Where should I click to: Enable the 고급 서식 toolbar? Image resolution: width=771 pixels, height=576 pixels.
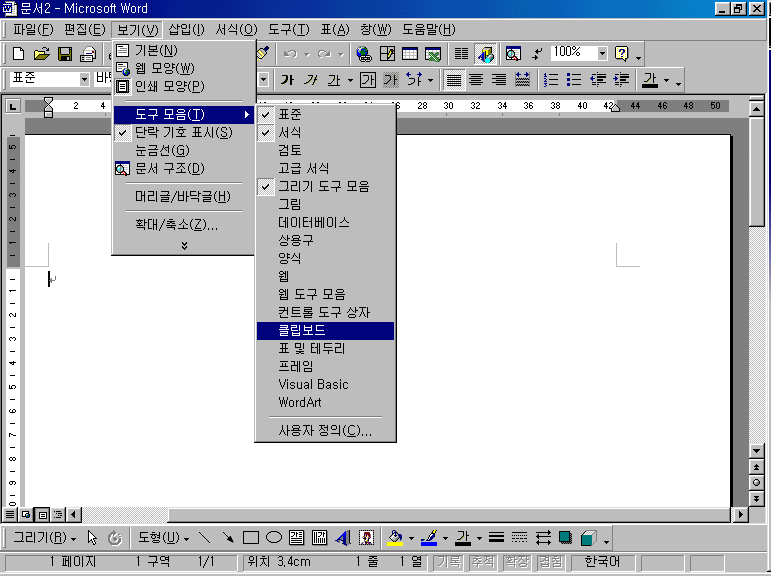(325, 168)
